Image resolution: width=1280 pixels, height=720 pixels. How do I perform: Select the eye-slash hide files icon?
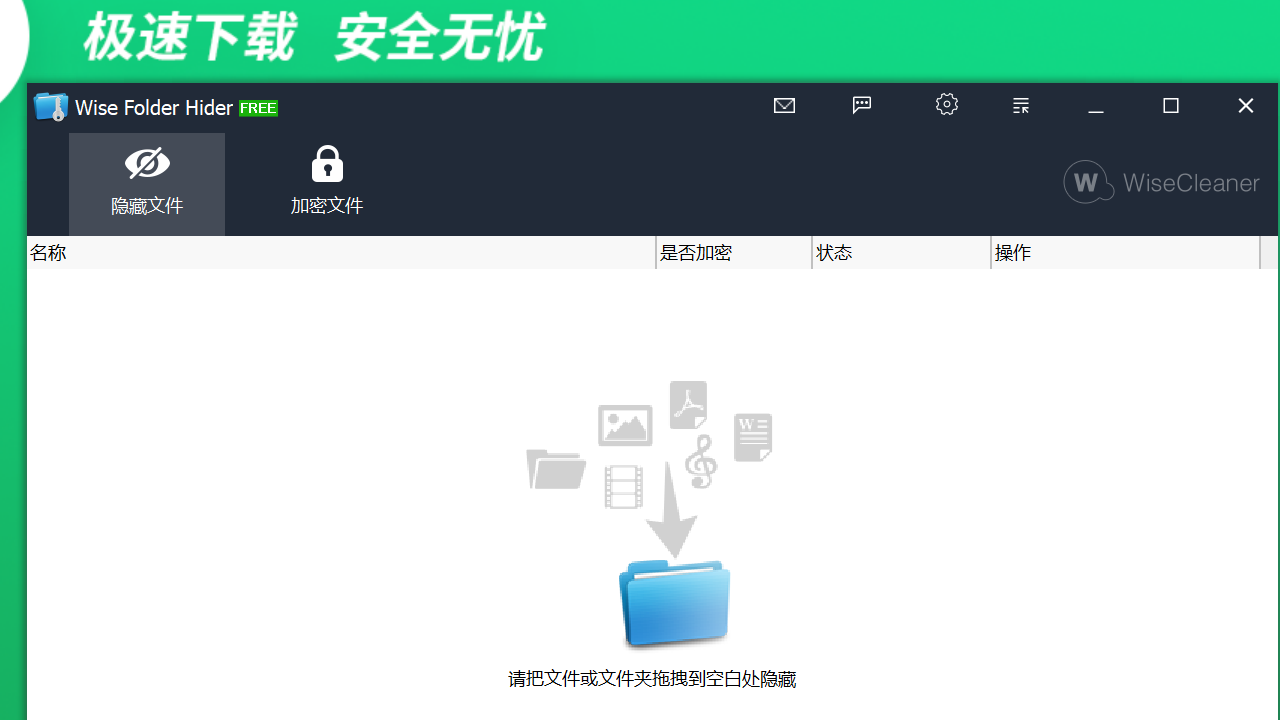tap(147, 162)
